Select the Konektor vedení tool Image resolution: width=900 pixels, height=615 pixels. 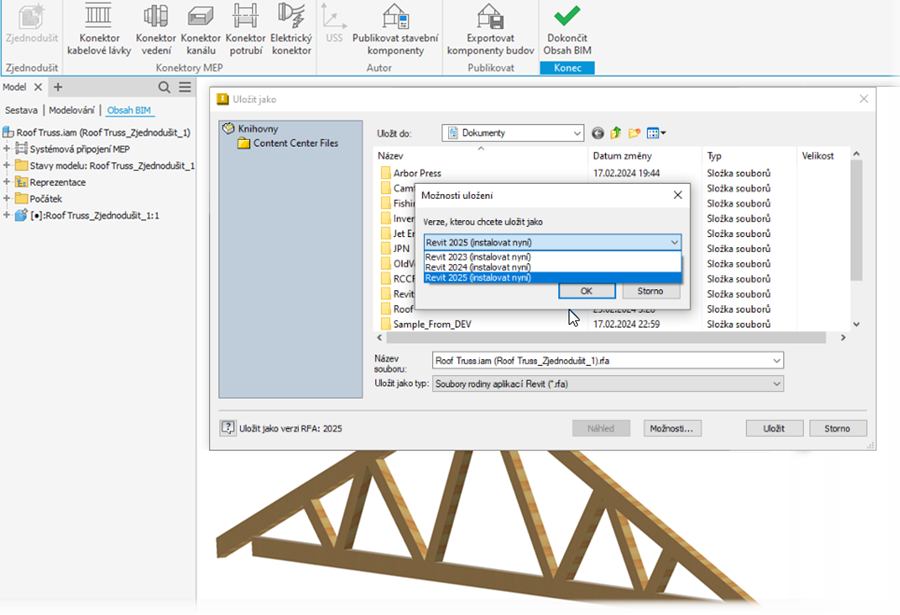(x=156, y=30)
